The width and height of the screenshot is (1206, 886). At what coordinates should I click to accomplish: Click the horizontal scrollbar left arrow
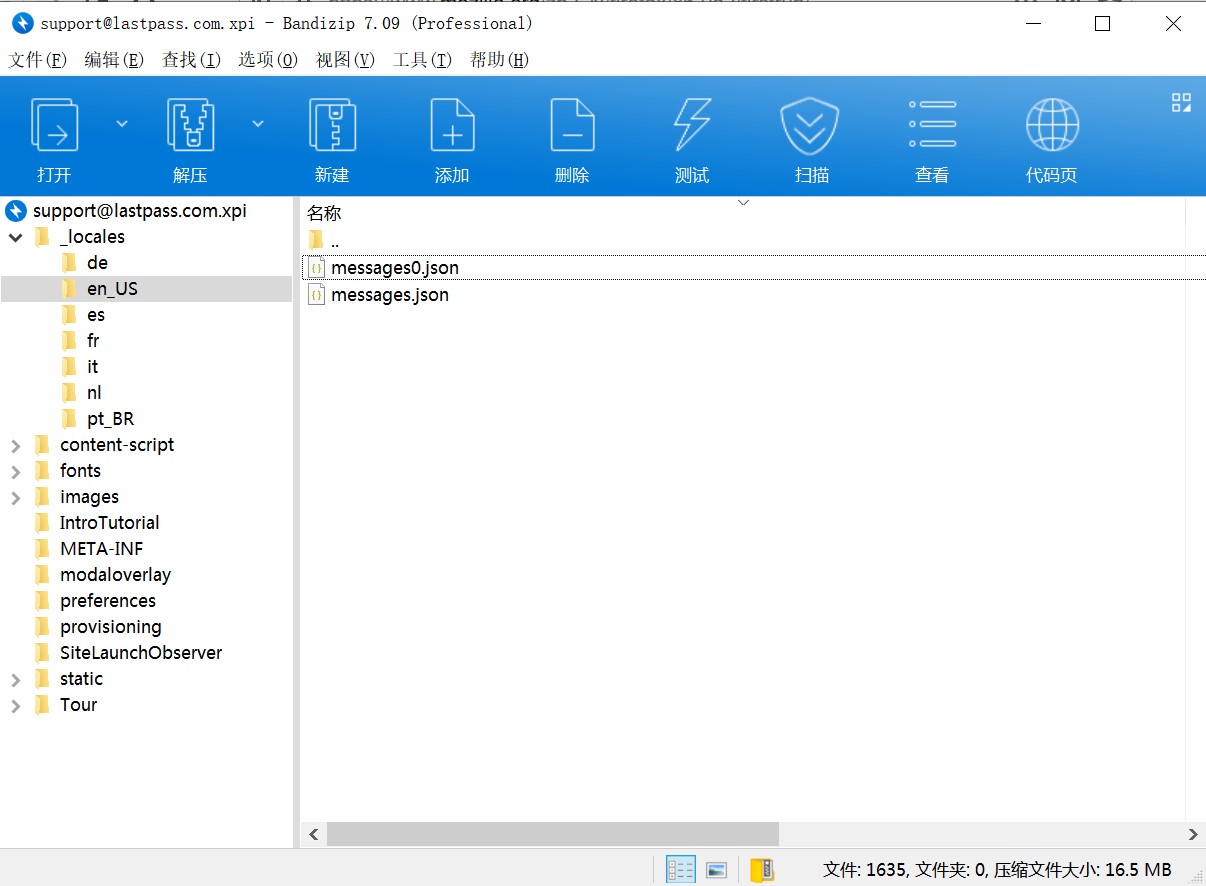pos(313,834)
